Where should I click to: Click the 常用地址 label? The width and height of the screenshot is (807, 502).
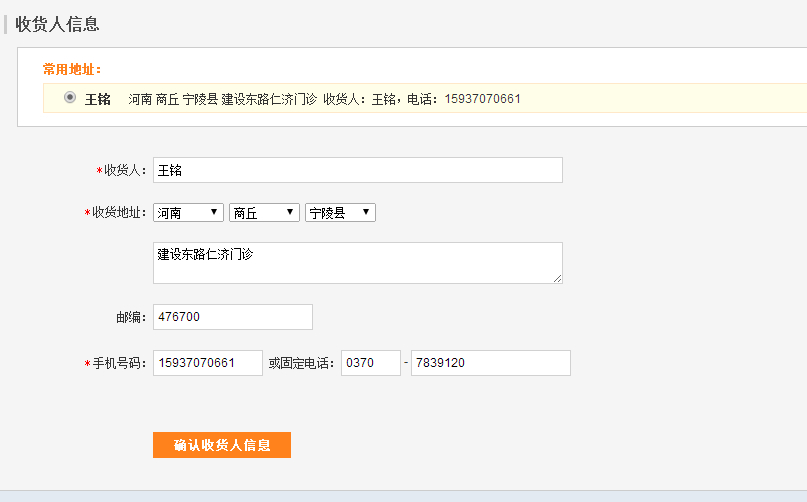(71, 70)
